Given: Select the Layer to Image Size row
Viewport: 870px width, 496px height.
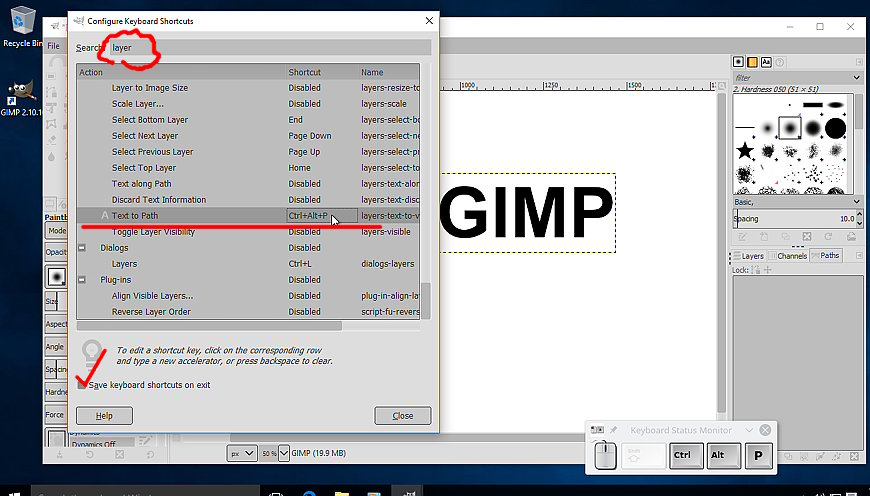Looking at the screenshot, I should point(248,88).
